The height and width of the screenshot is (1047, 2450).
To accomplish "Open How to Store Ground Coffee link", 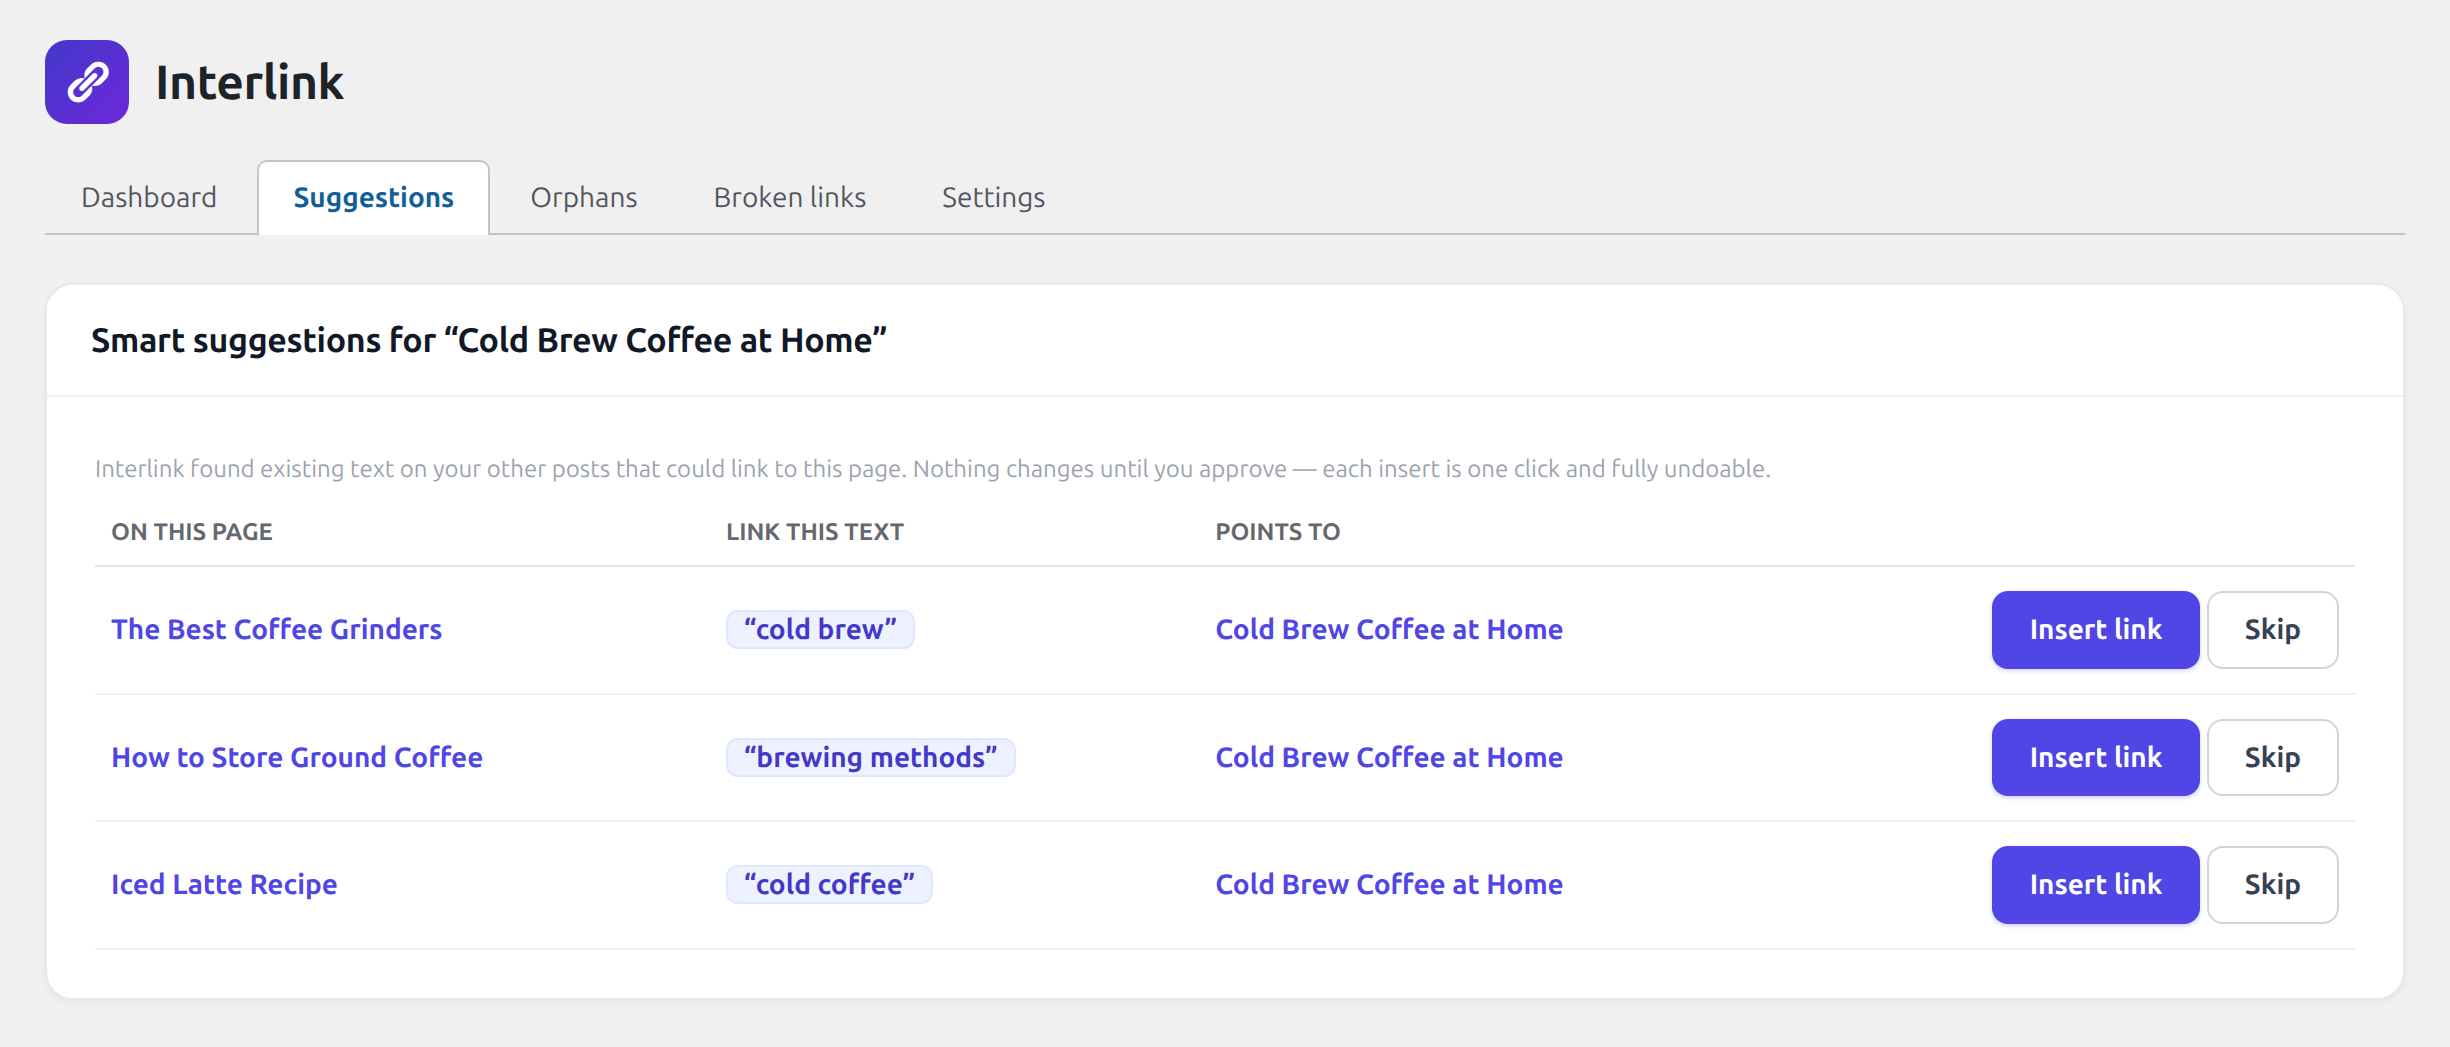I will point(297,757).
